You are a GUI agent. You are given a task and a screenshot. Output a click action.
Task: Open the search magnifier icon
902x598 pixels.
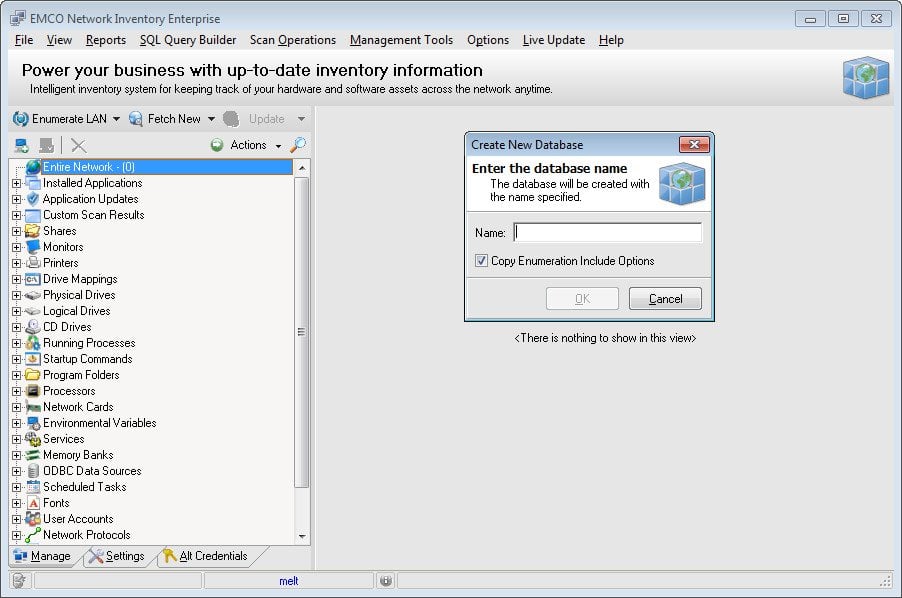pyautogui.click(x=297, y=144)
